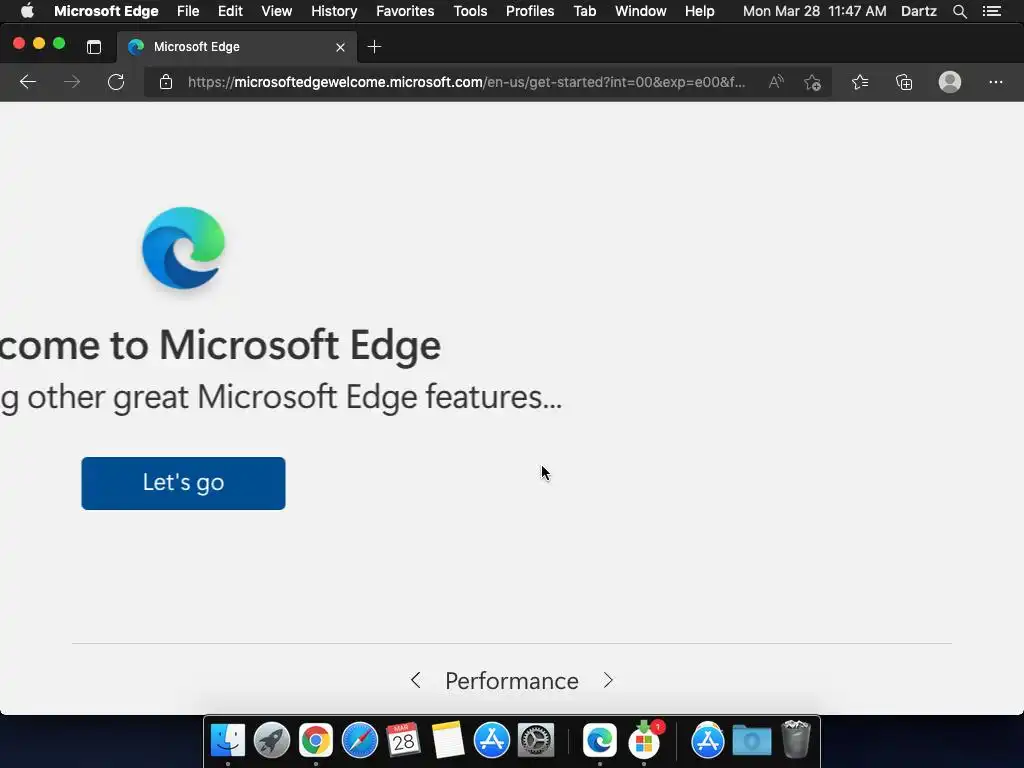Viewport: 1024px width, 768px height.
Task: Click the date and time in menu bar
Action: pos(814,11)
